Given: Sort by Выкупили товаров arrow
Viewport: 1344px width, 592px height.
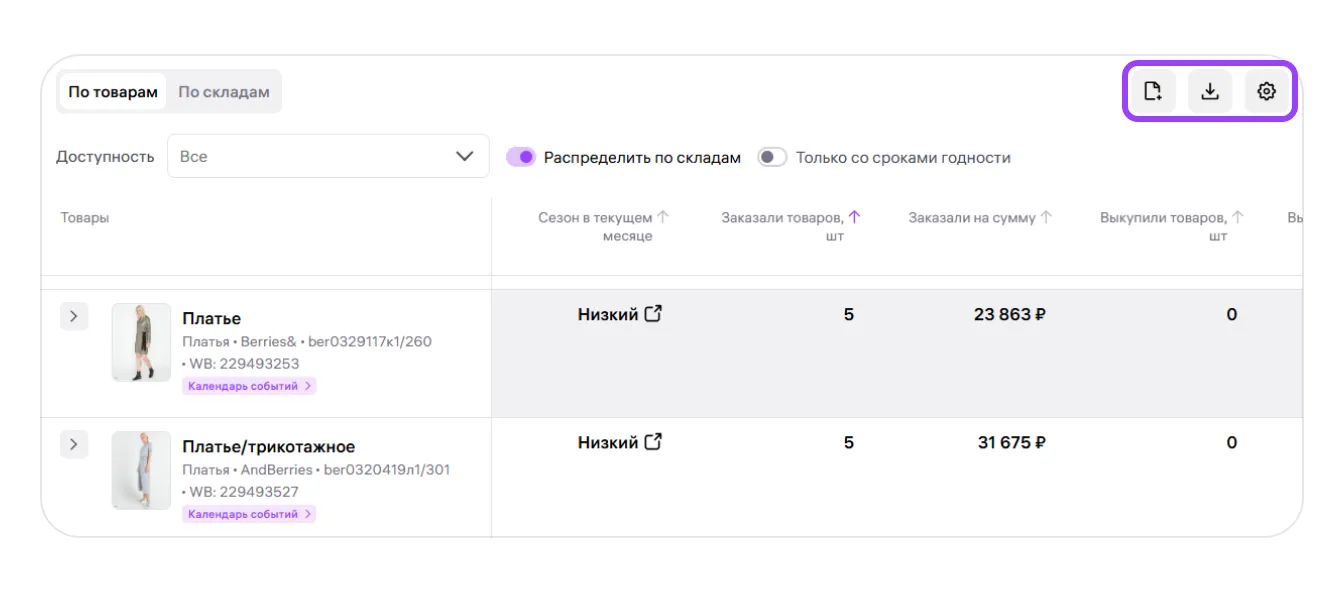Looking at the screenshot, I should [x=1238, y=217].
